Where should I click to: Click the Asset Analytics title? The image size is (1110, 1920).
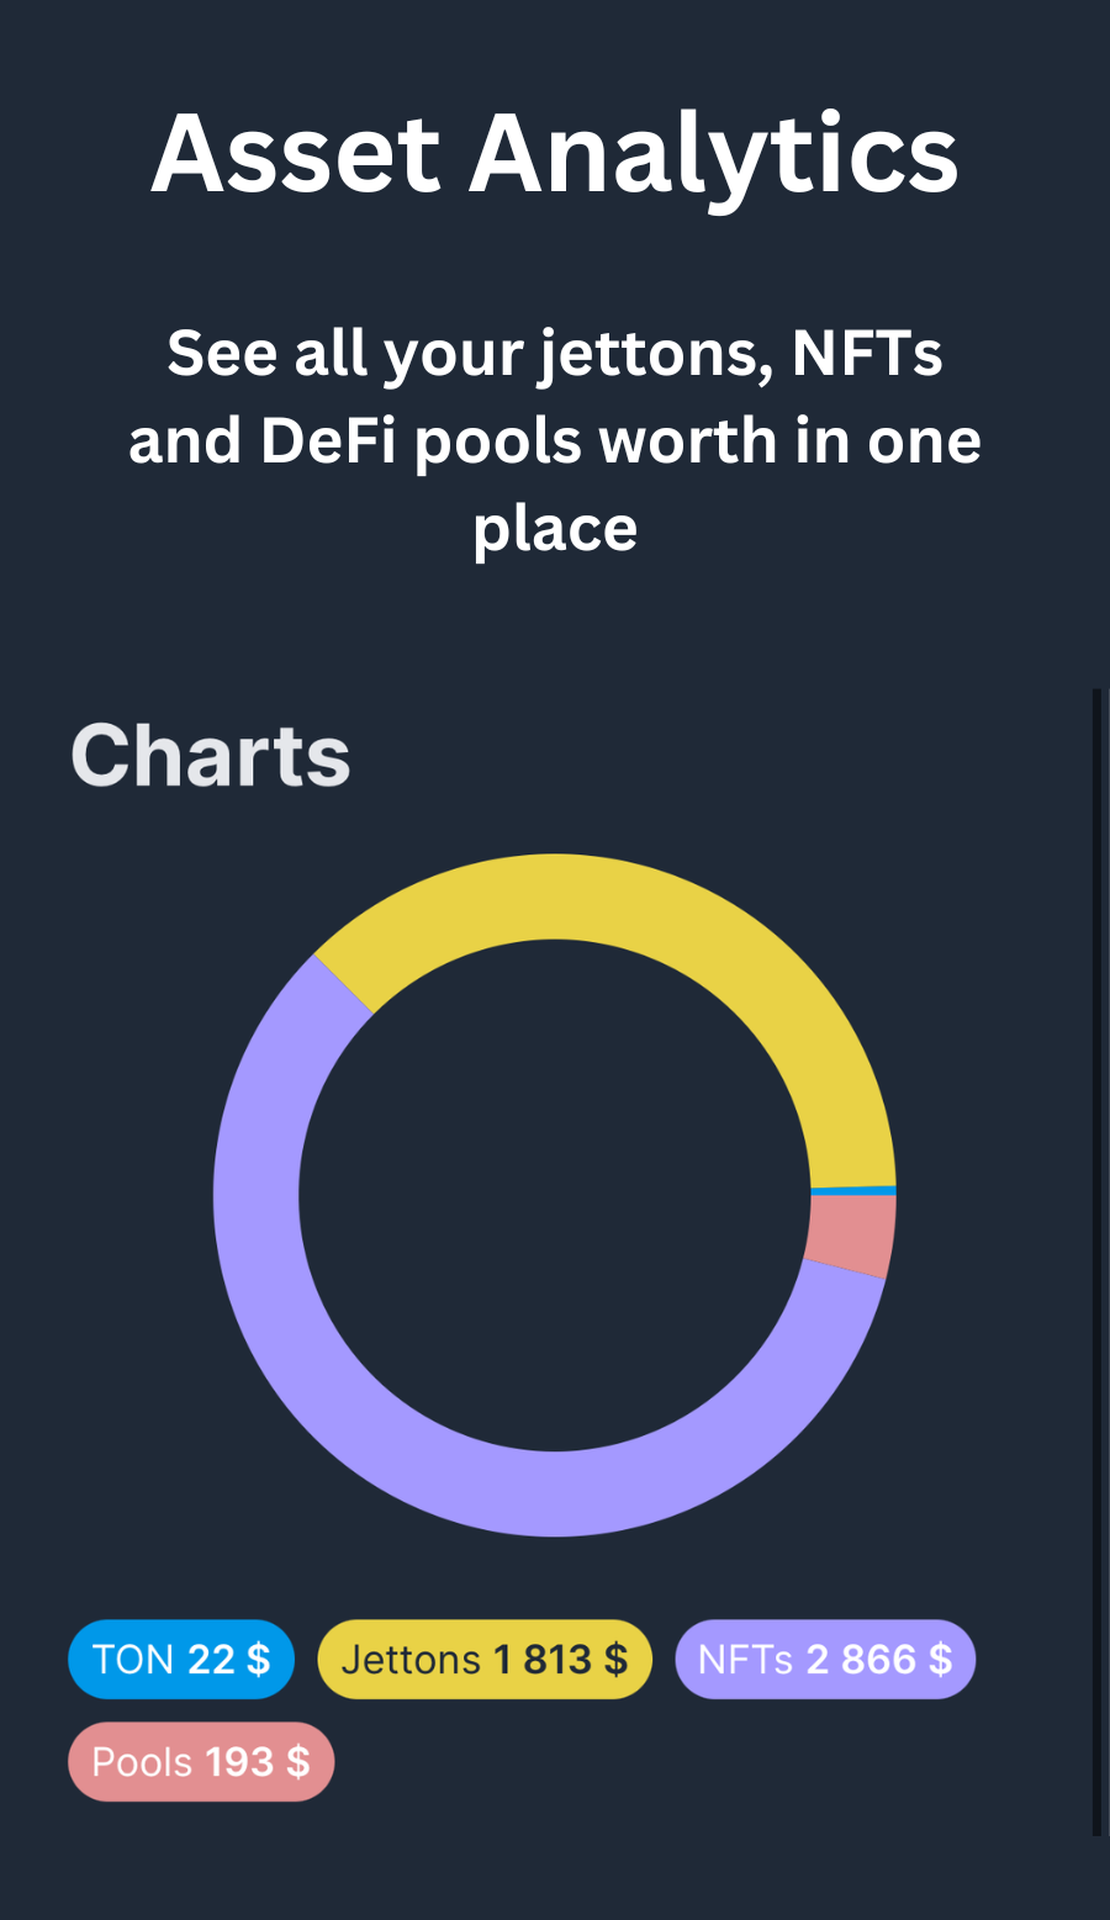(555, 155)
